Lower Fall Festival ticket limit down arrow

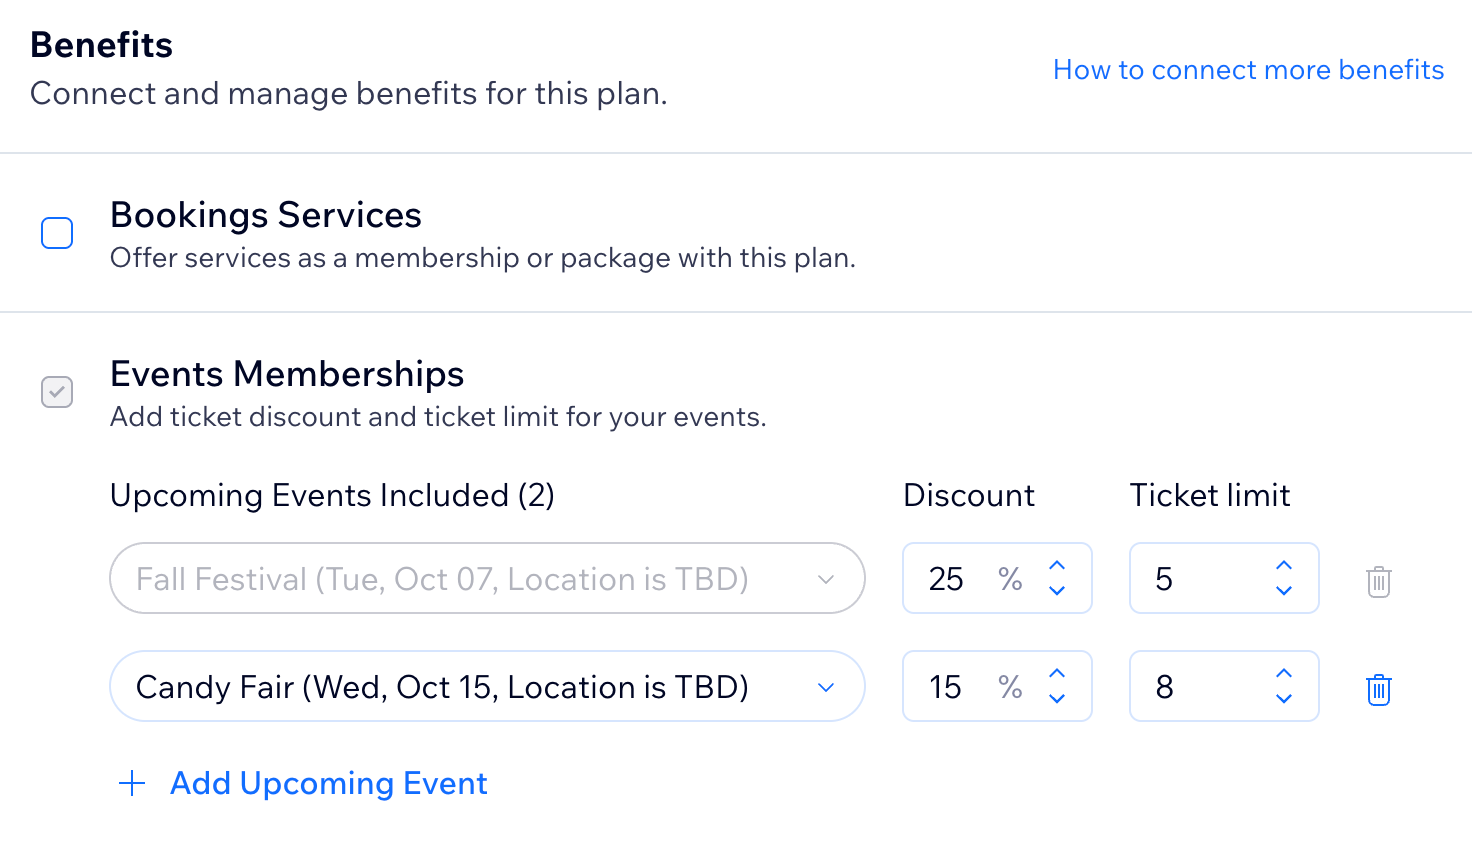point(1284,591)
